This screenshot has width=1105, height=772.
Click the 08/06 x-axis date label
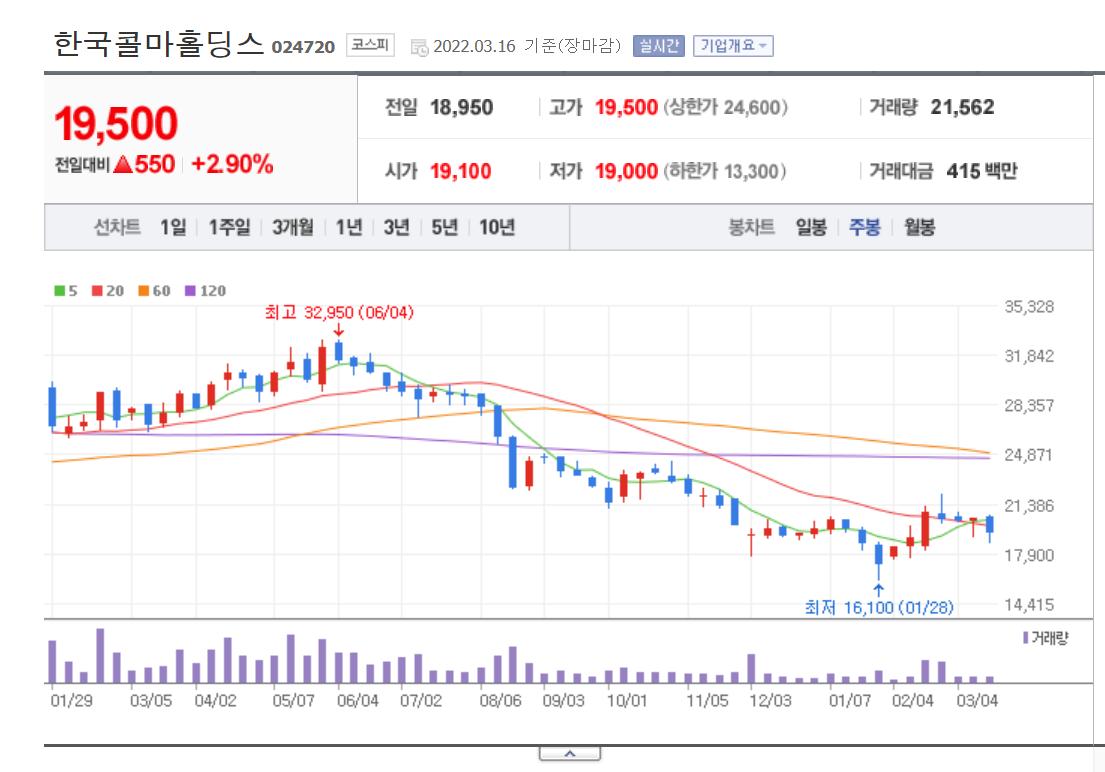pyautogui.click(x=500, y=701)
